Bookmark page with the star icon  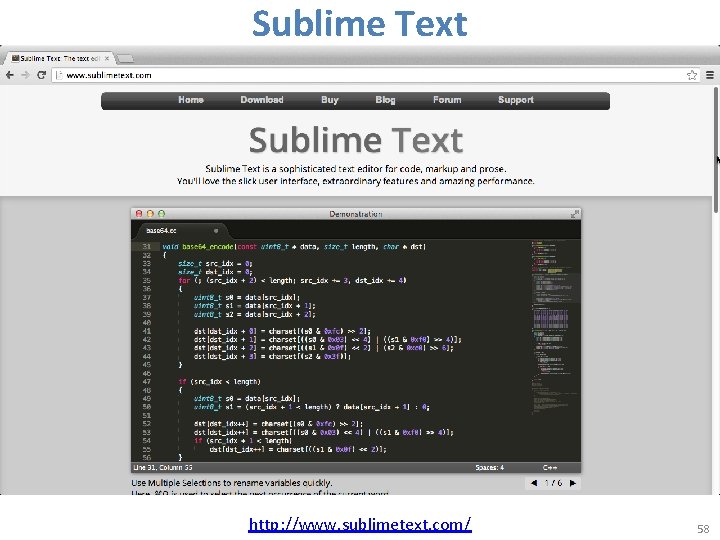(x=692, y=75)
